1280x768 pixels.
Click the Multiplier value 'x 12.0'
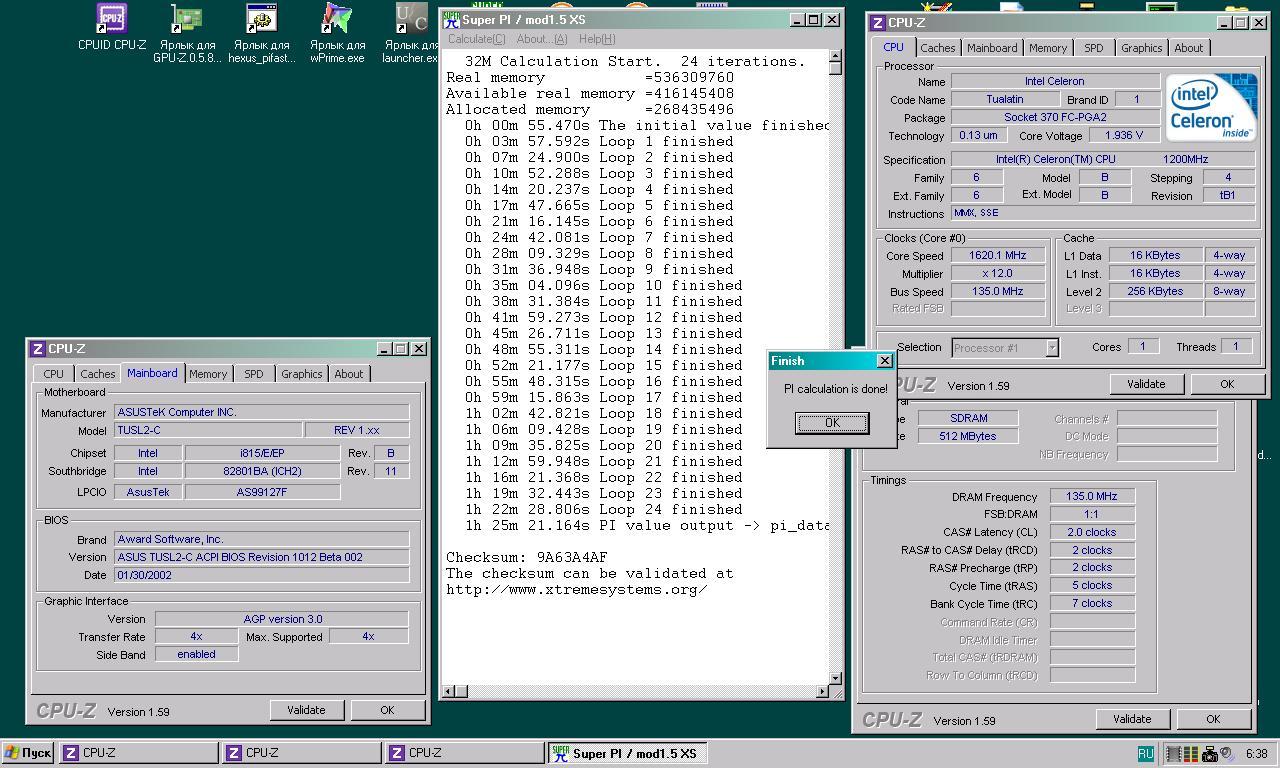(998, 274)
